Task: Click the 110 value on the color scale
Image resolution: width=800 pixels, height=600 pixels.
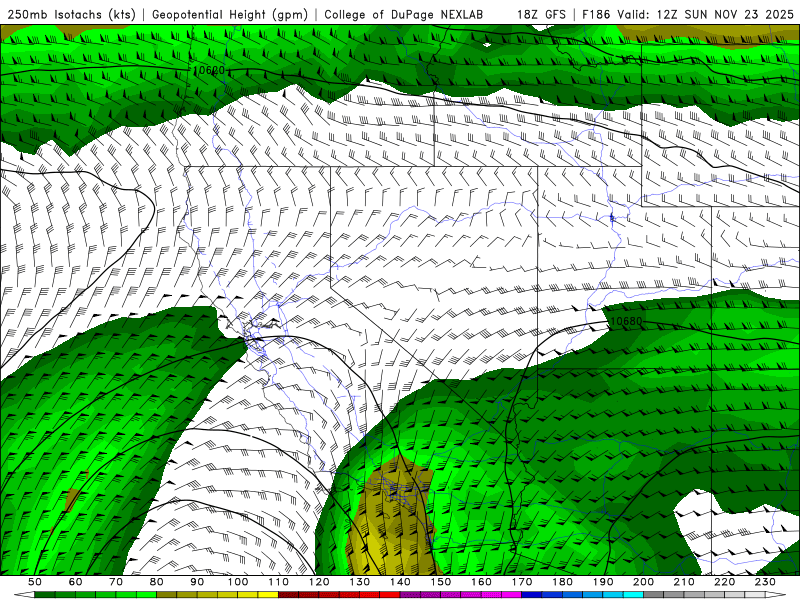Action: click(x=278, y=582)
